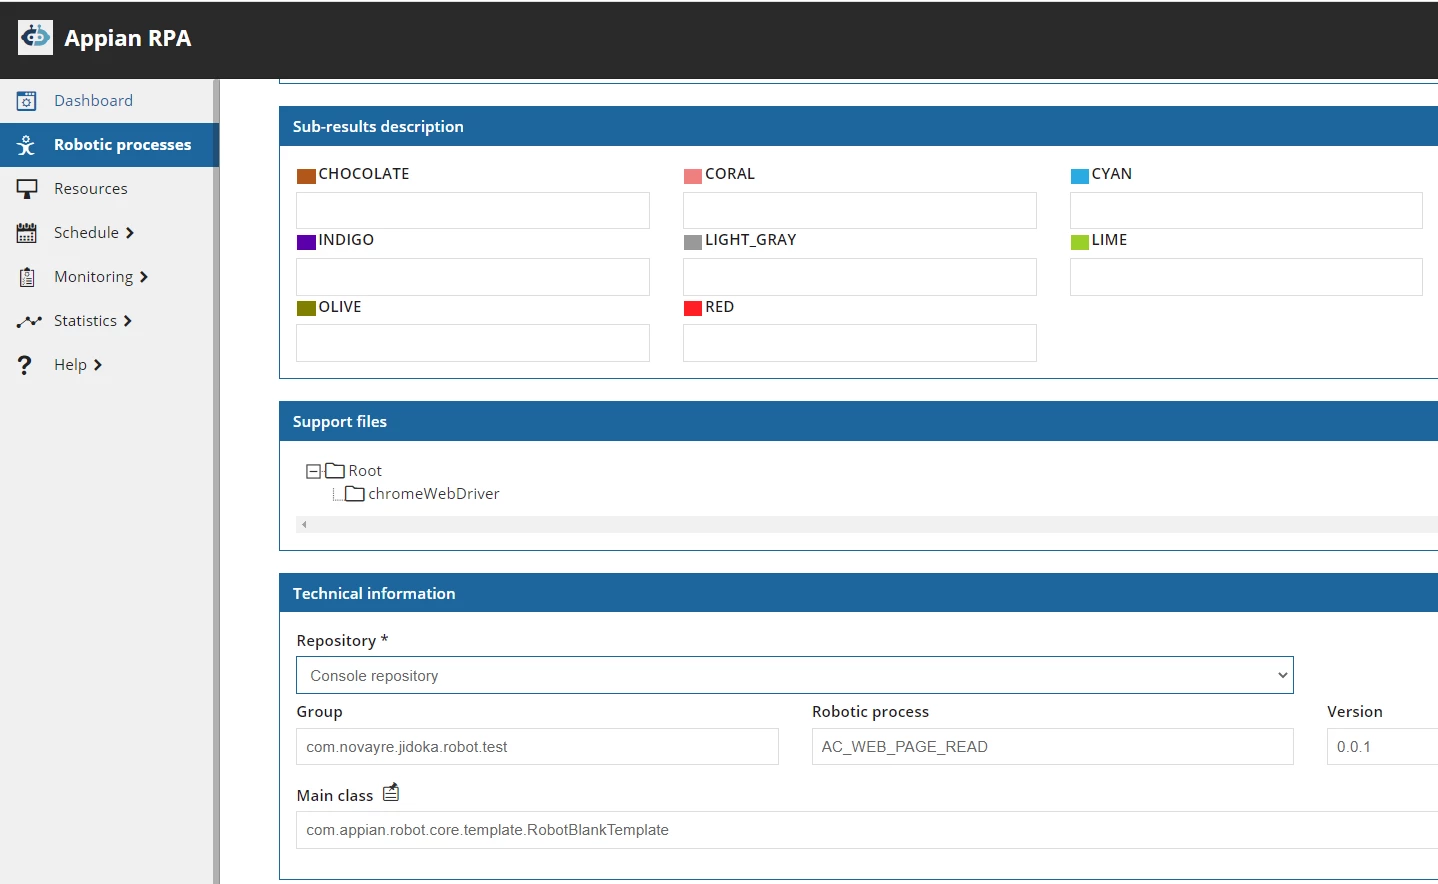
Task: Click the Schedule calendar icon
Action: (x=27, y=233)
